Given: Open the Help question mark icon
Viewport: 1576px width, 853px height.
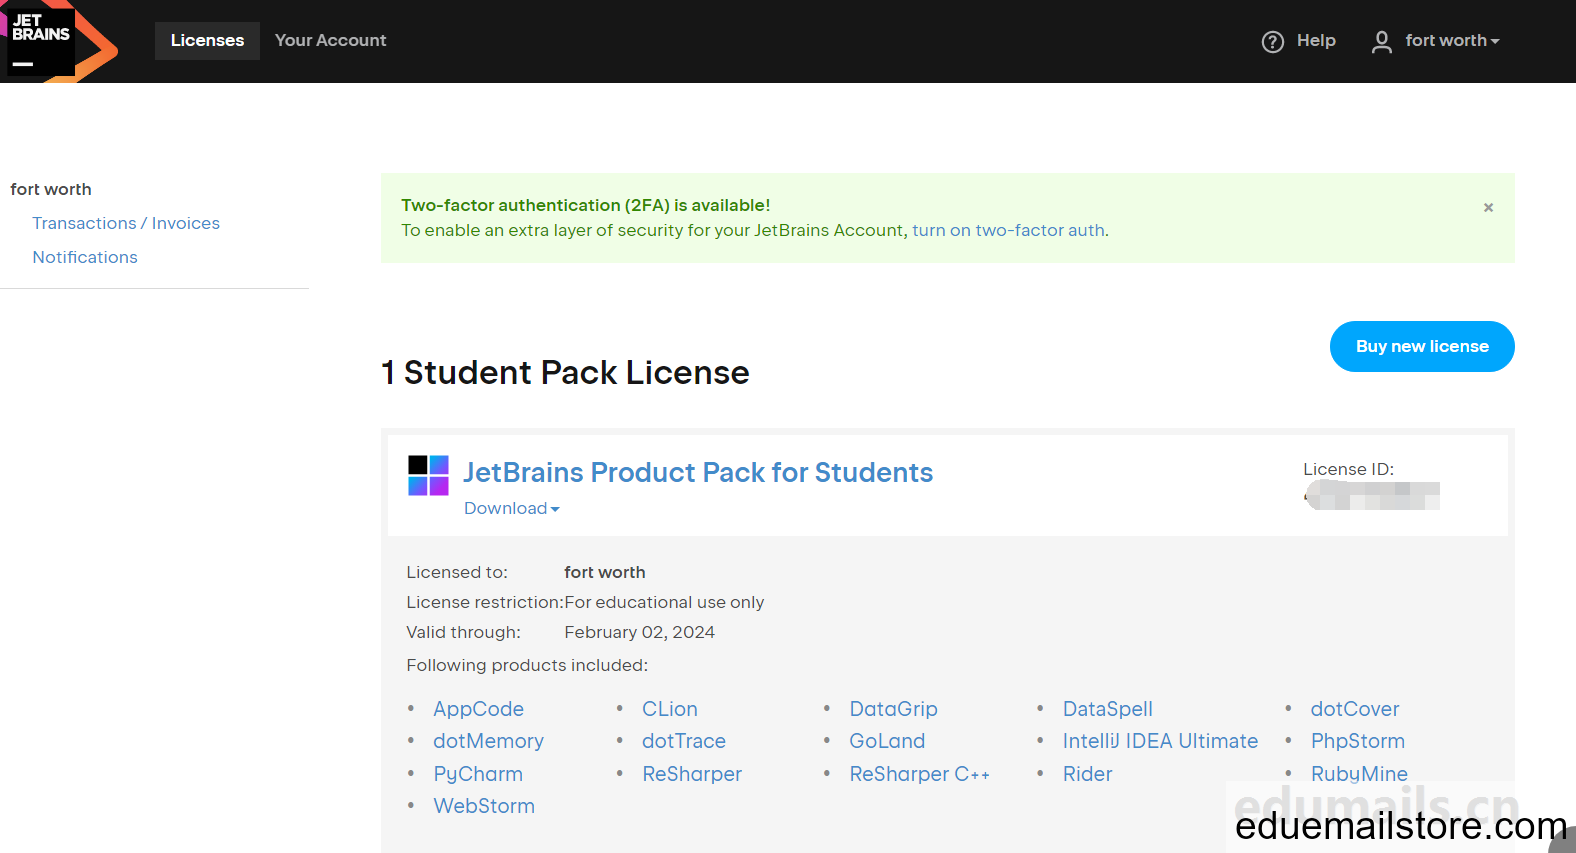Looking at the screenshot, I should [x=1272, y=41].
